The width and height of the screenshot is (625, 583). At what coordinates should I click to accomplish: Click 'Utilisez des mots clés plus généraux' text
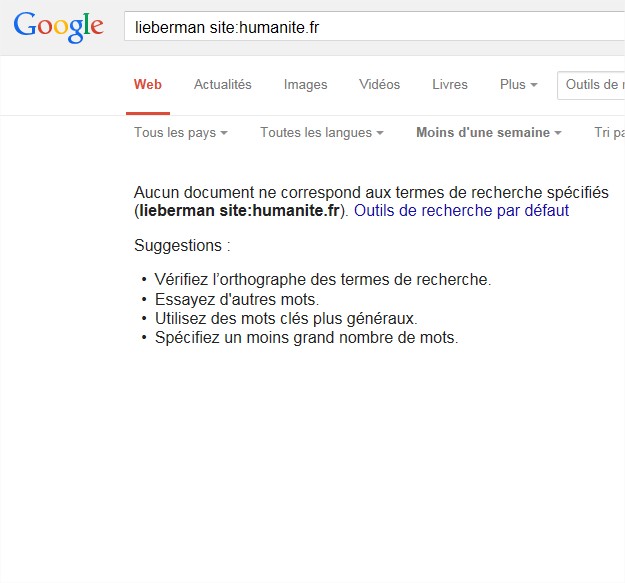[x=286, y=318]
